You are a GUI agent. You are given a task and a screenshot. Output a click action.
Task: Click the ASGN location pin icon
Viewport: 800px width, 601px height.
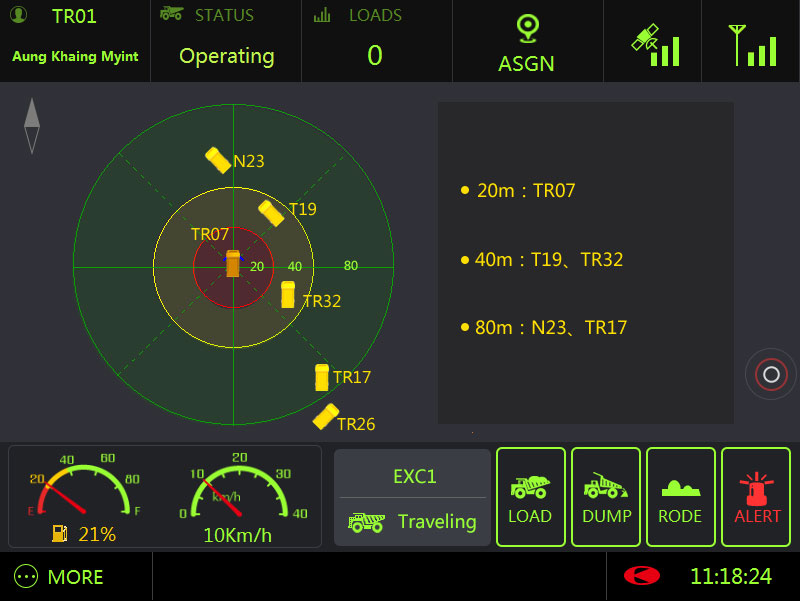tap(527, 28)
